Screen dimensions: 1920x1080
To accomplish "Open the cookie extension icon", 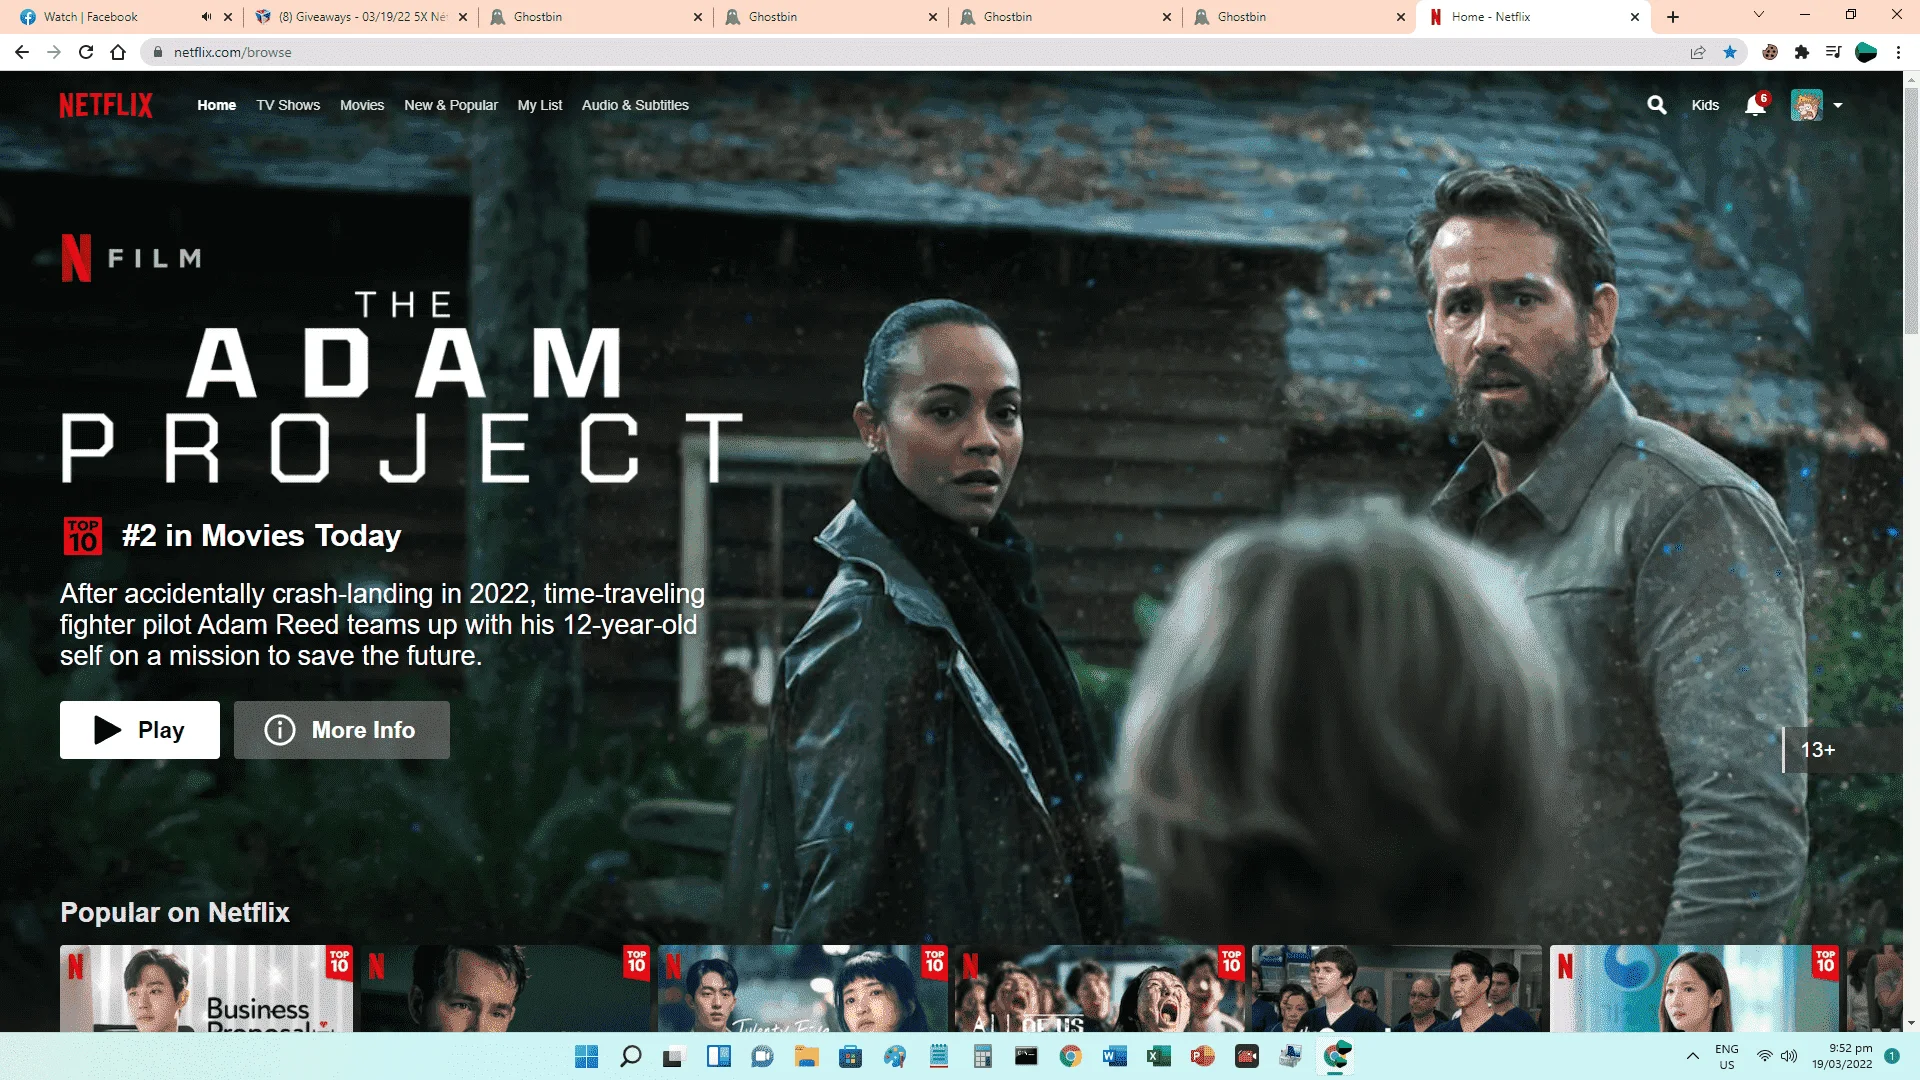I will pos(1770,52).
